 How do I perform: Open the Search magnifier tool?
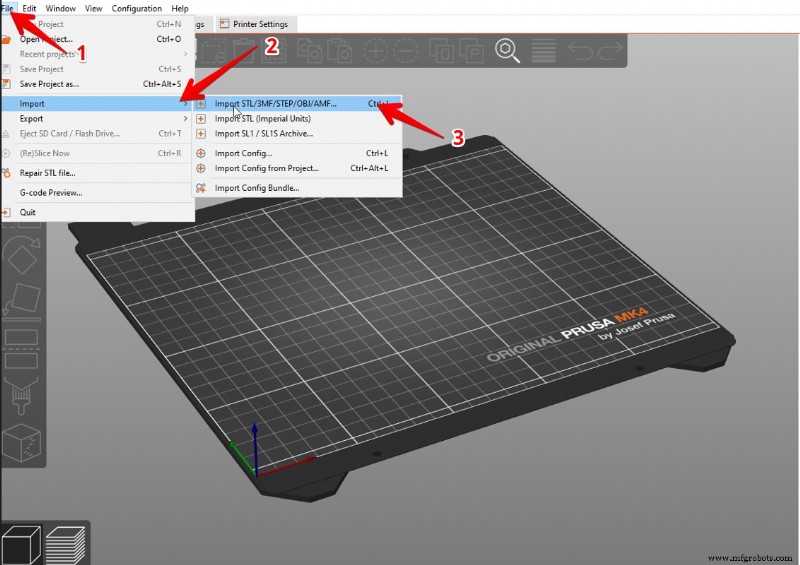pyautogui.click(x=507, y=51)
